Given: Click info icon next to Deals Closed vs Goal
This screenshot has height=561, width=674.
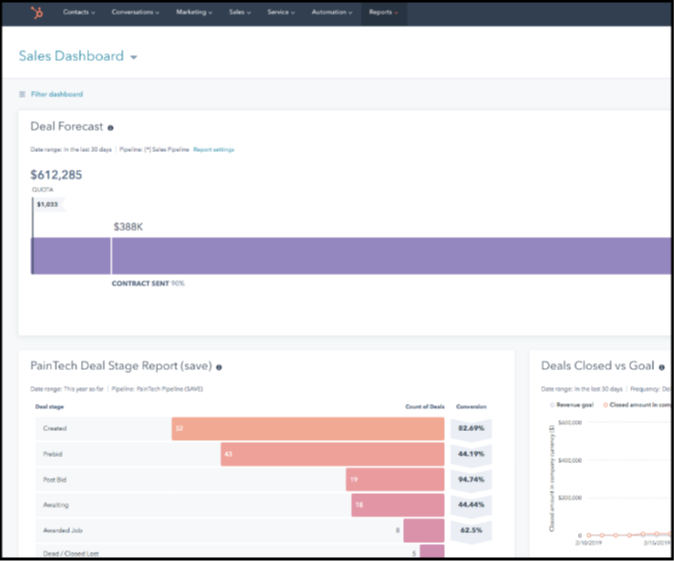Looking at the screenshot, I should pyautogui.click(x=669, y=367).
